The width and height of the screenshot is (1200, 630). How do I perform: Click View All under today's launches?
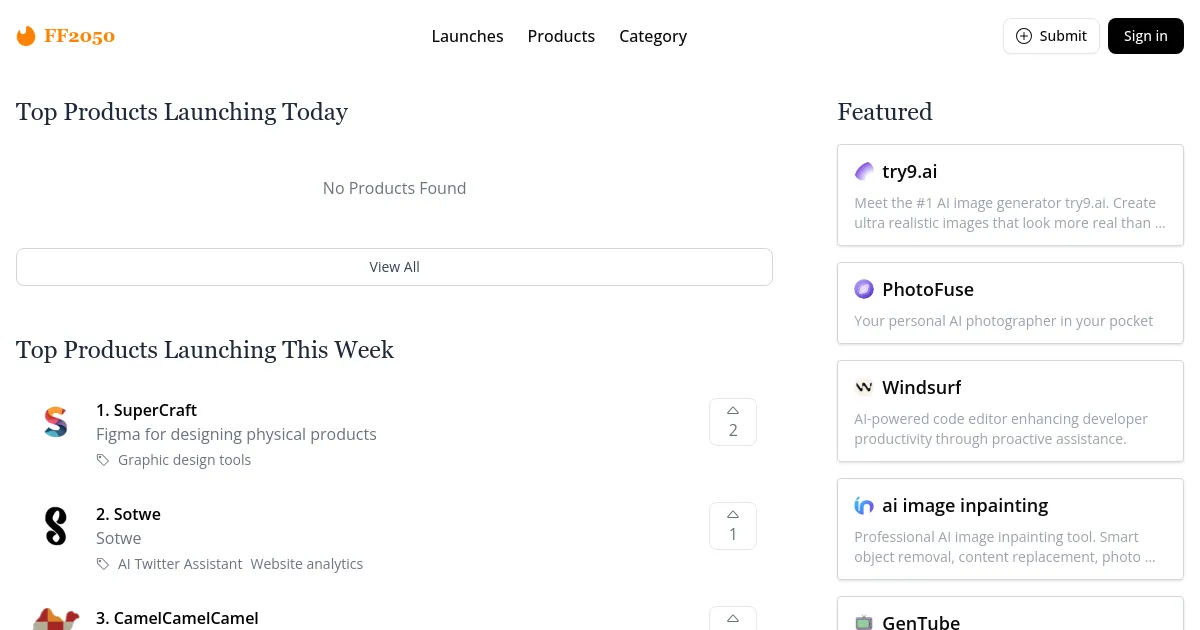[x=394, y=267]
